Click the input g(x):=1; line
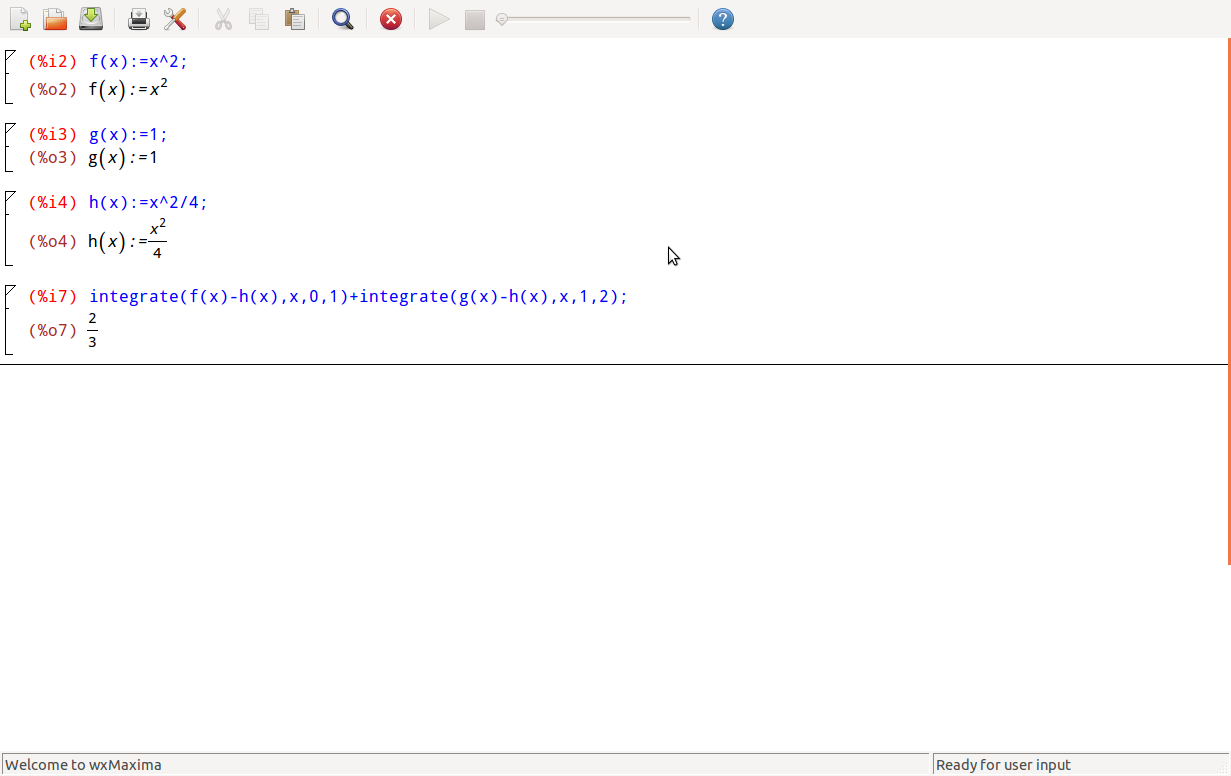The height and width of the screenshot is (776, 1231). 129,134
